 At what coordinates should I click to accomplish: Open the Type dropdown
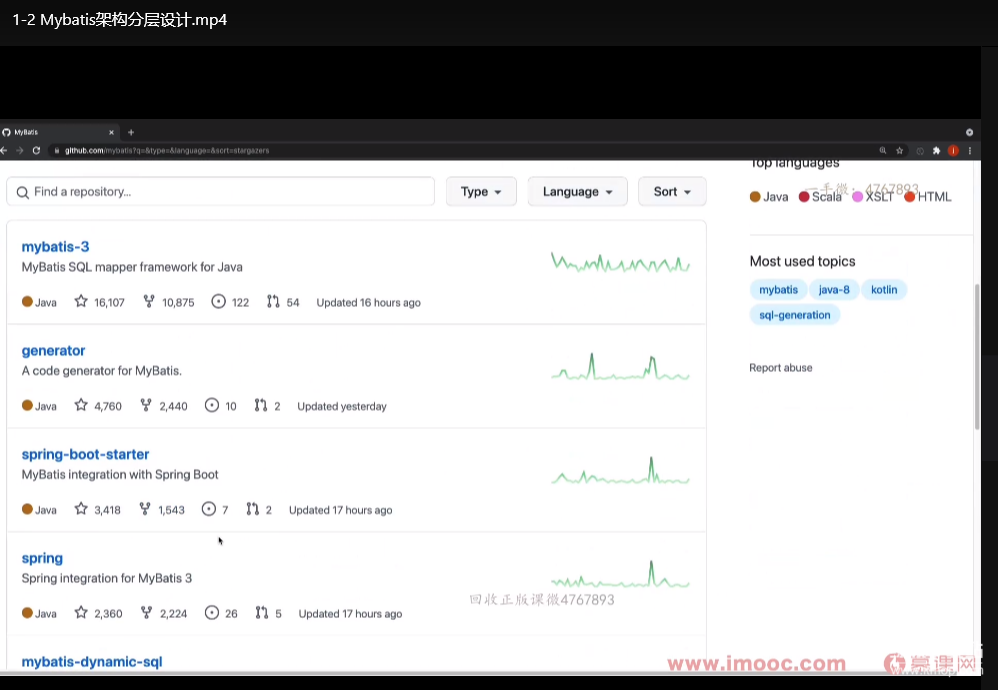click(x=481, y=192)
